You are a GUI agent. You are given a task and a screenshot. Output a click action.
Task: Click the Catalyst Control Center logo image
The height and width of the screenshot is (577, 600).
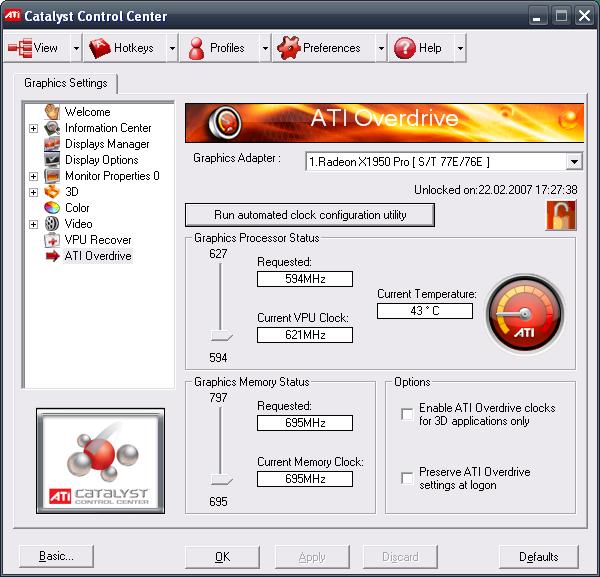coord(101,461)
